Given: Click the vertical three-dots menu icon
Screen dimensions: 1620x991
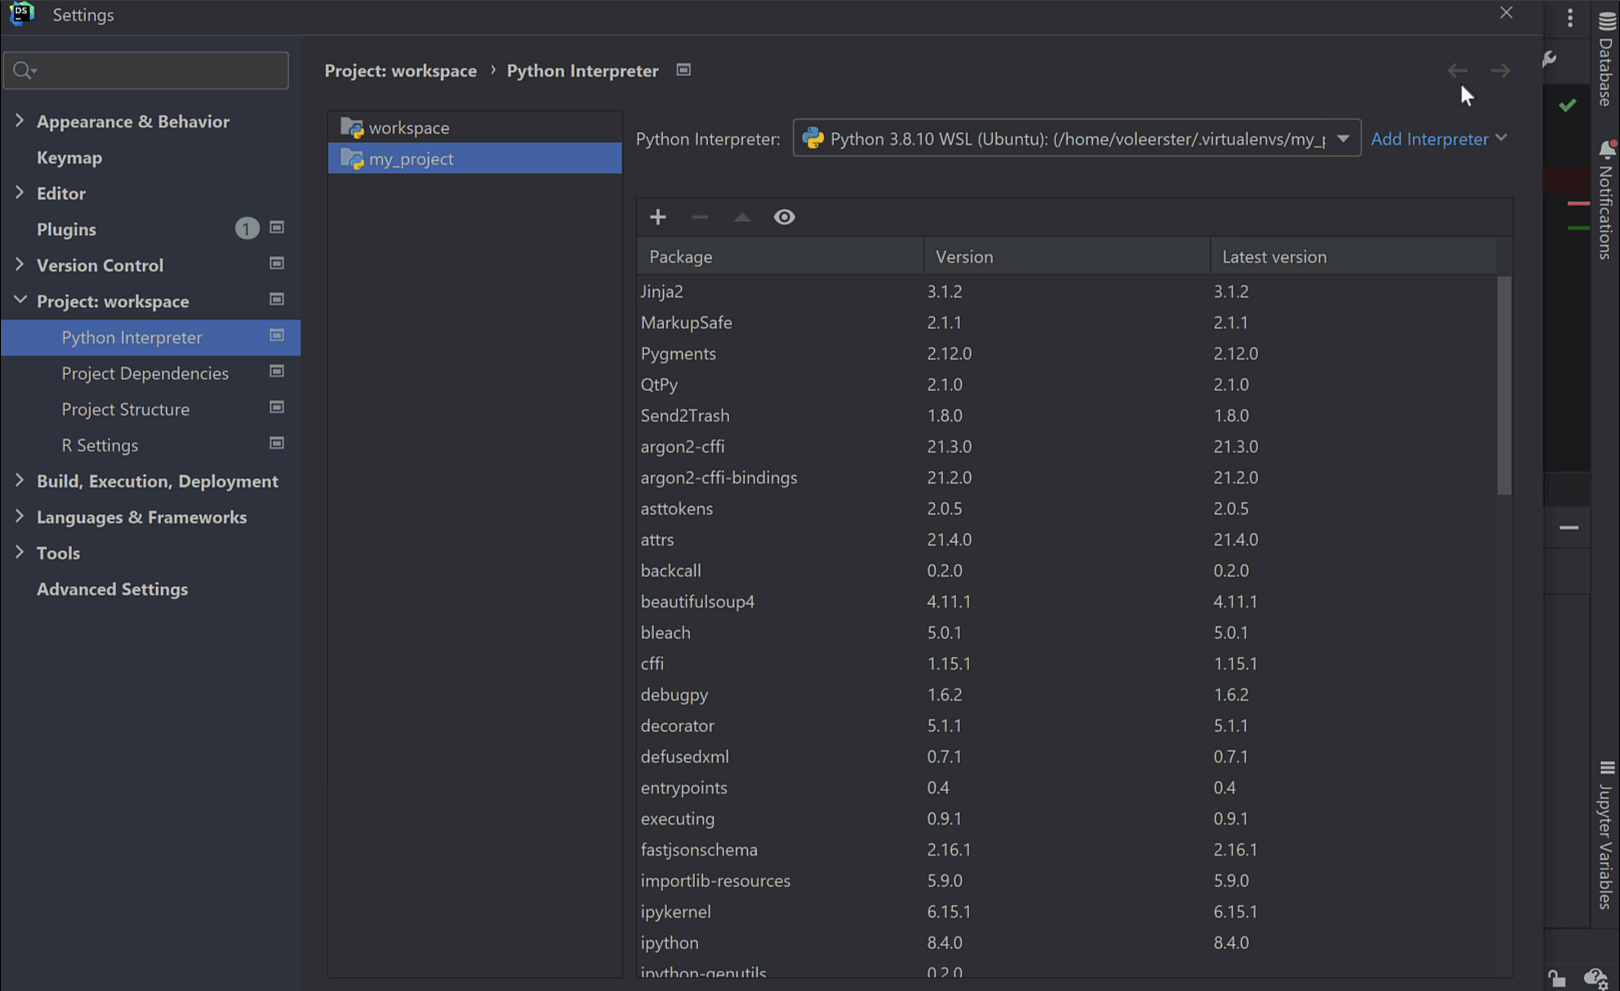Looking at the screenshot, I should pyautogui.click(x=1570, y=17).
